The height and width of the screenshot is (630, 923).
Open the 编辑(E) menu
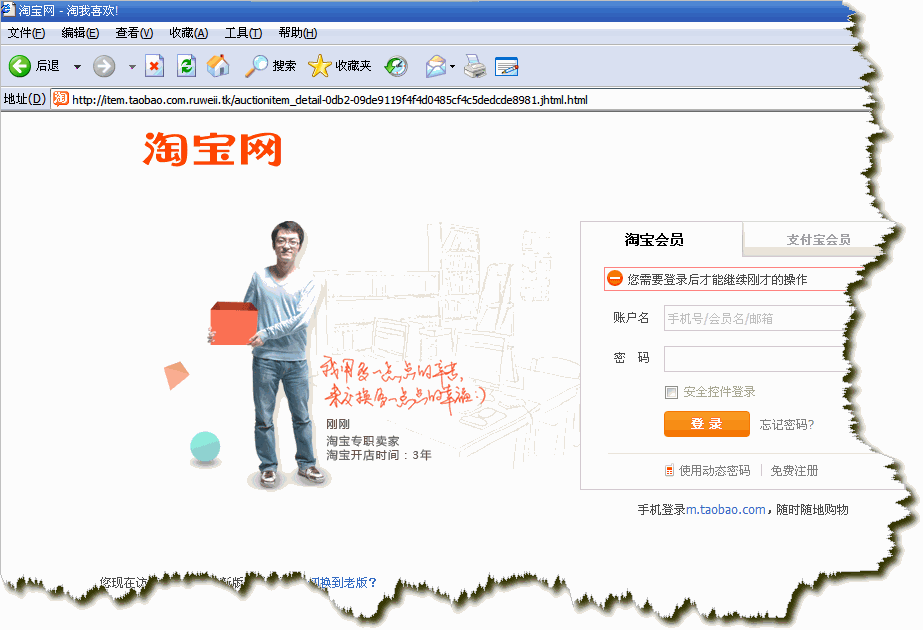81,33
